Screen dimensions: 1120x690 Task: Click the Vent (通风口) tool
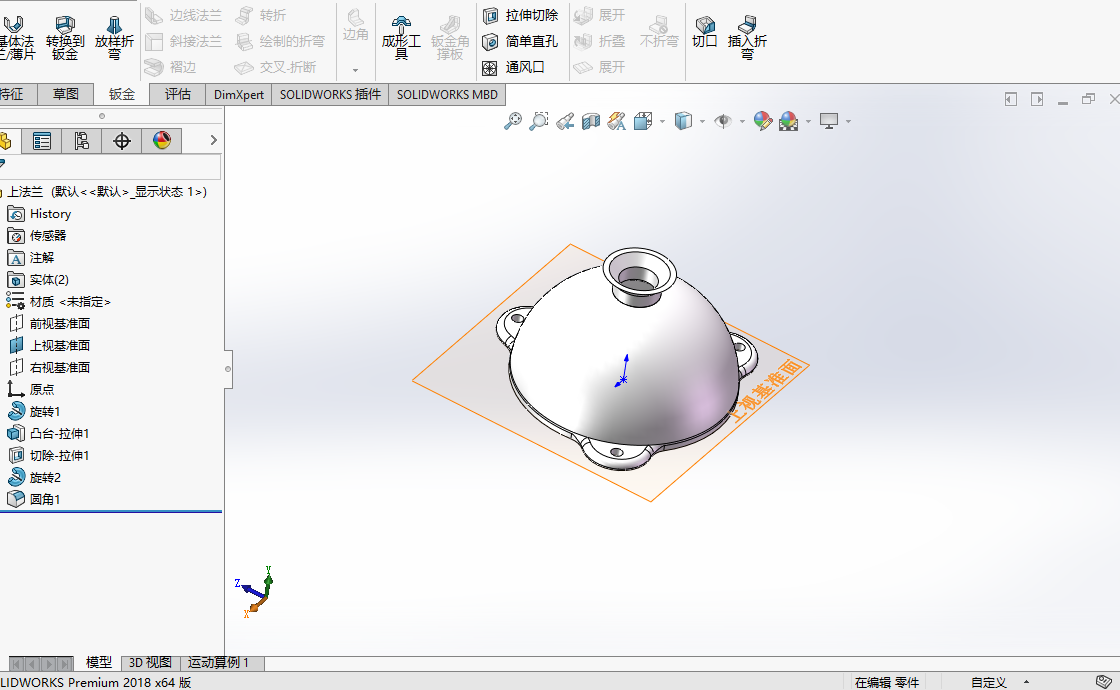514,67
